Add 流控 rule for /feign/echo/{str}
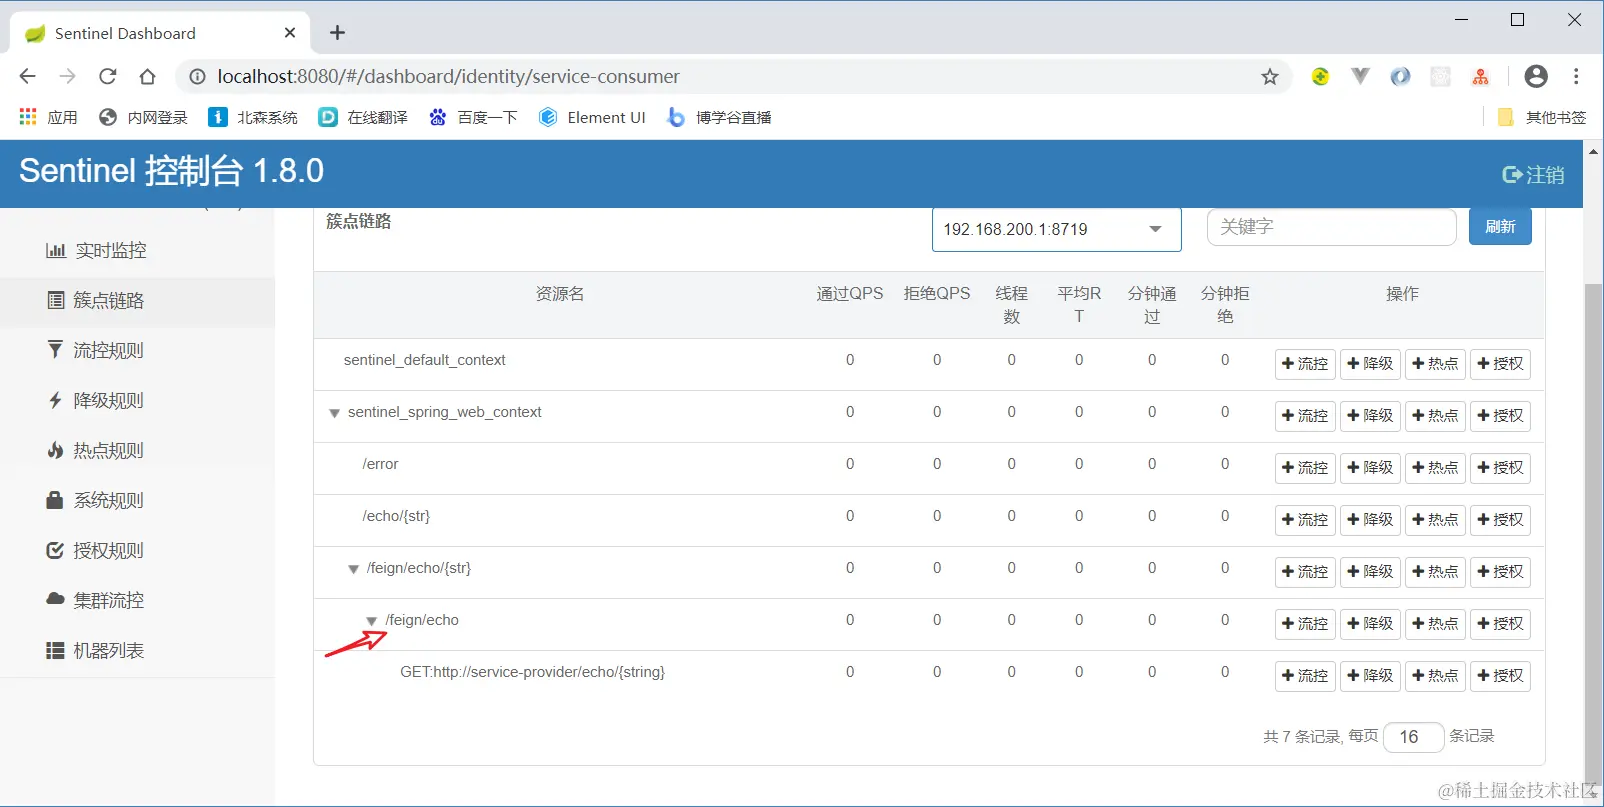Screen dimensions: 1604x807 1305,572
